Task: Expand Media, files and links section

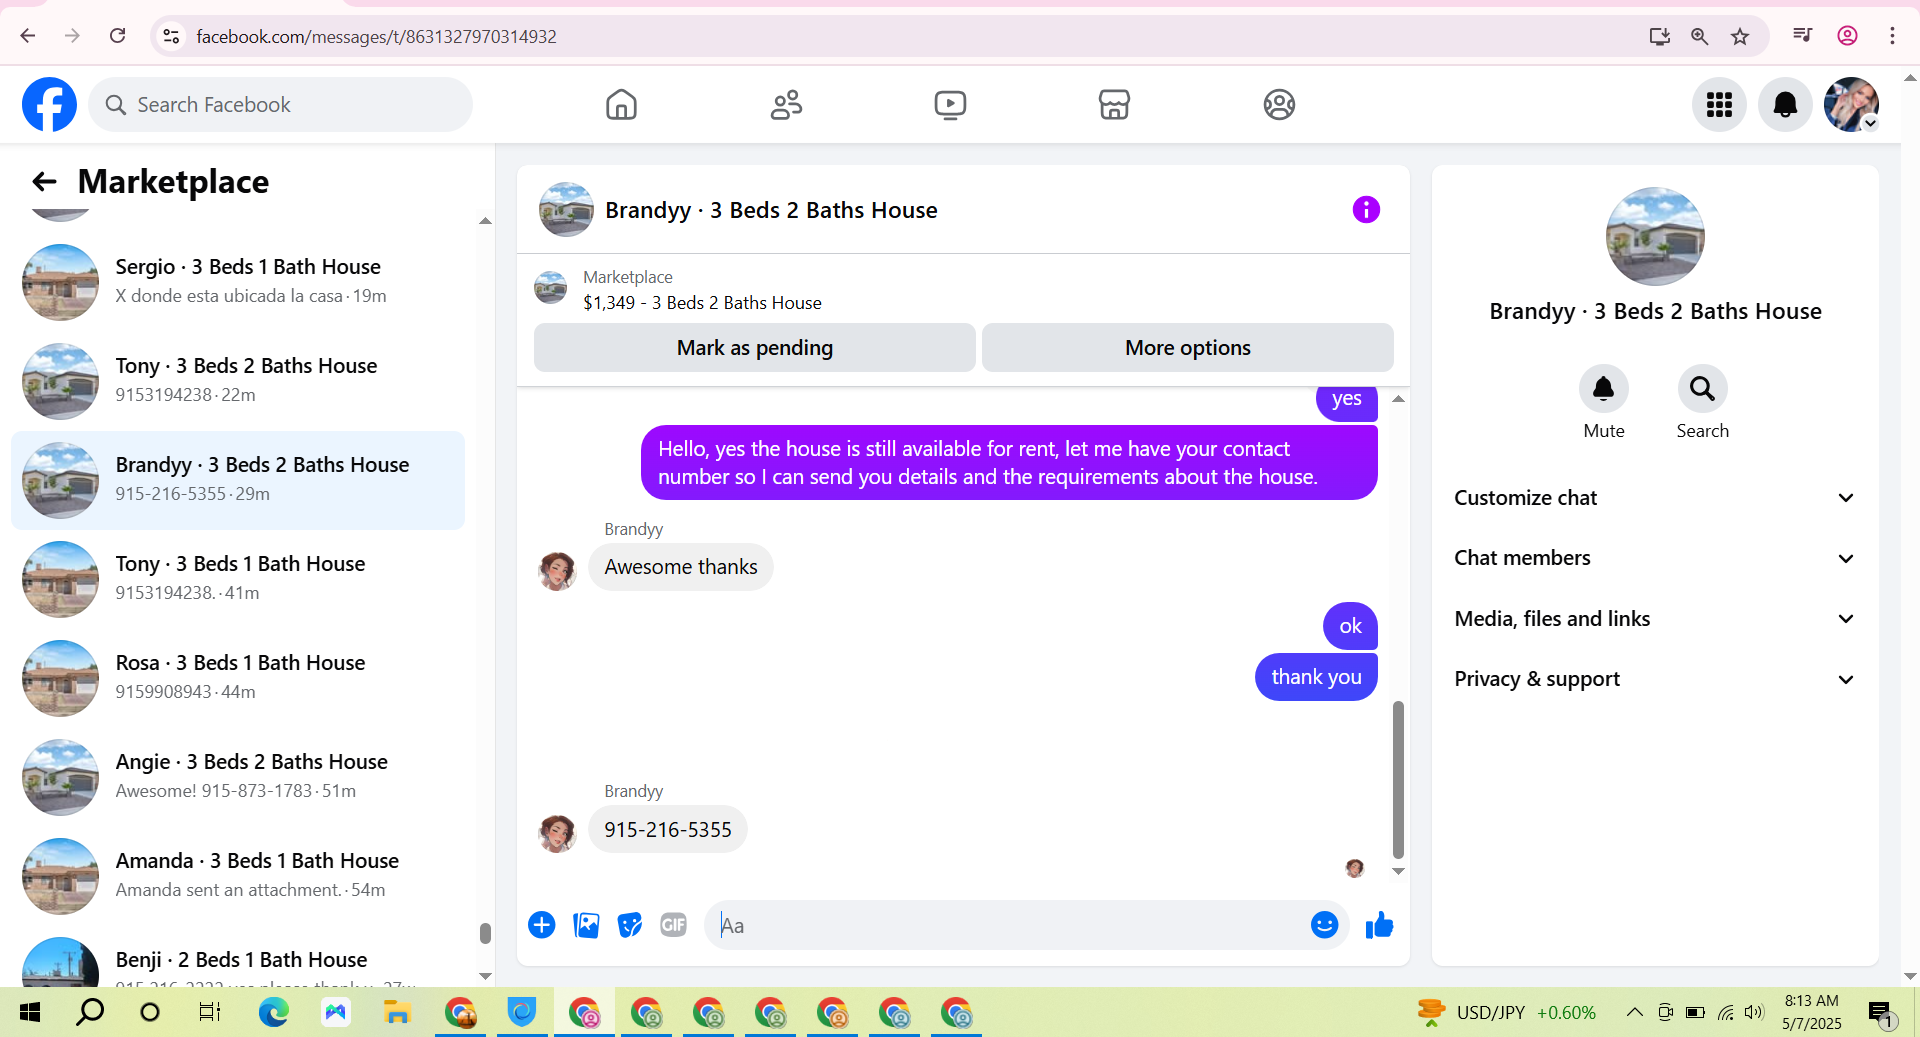Action: pos(1655,619)
